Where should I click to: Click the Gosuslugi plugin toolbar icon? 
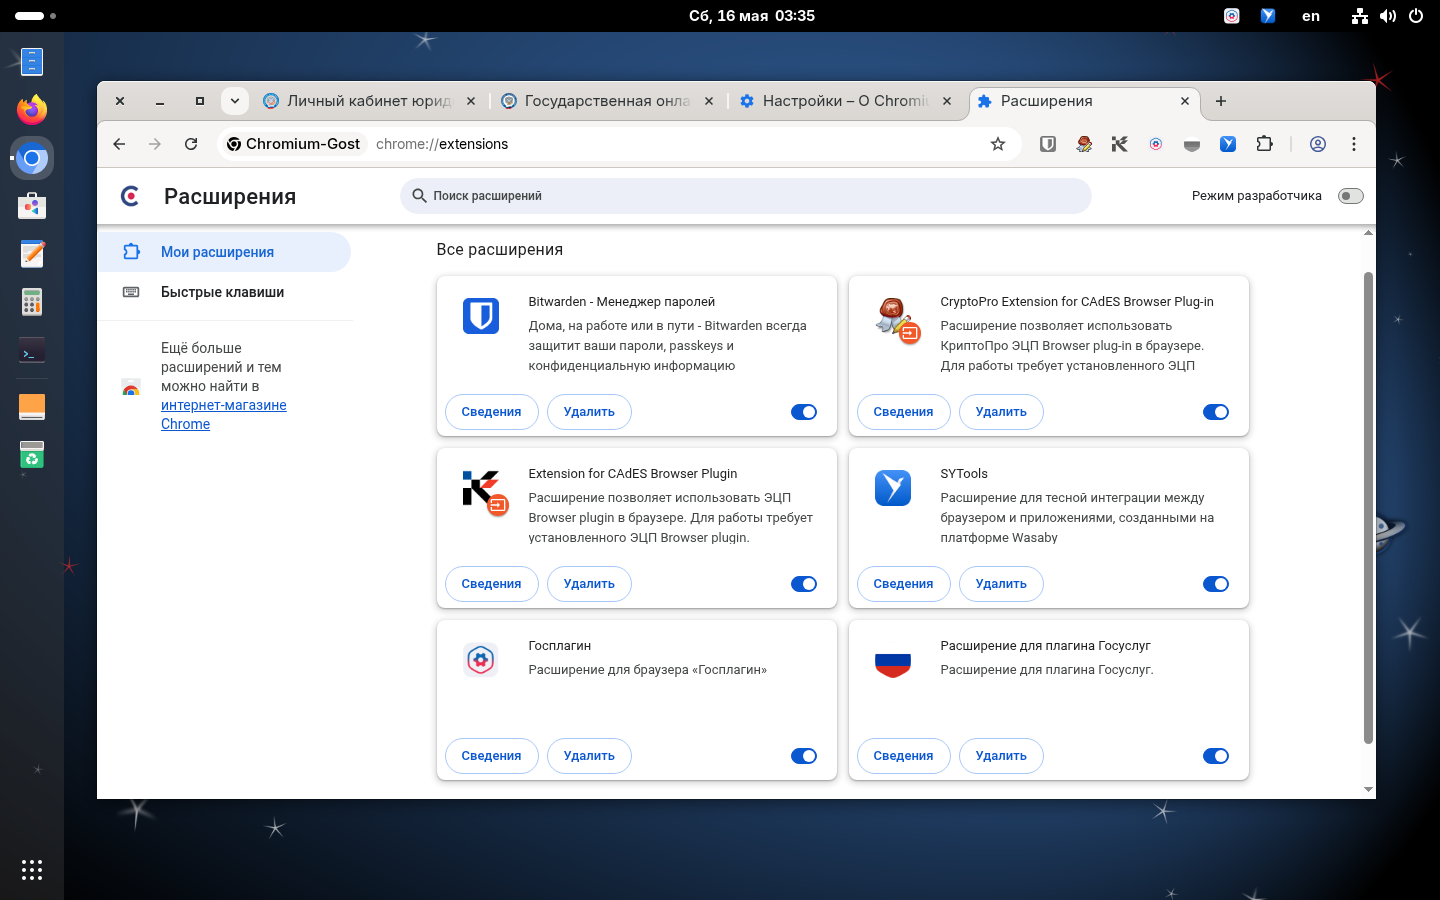click(1192, 144)
